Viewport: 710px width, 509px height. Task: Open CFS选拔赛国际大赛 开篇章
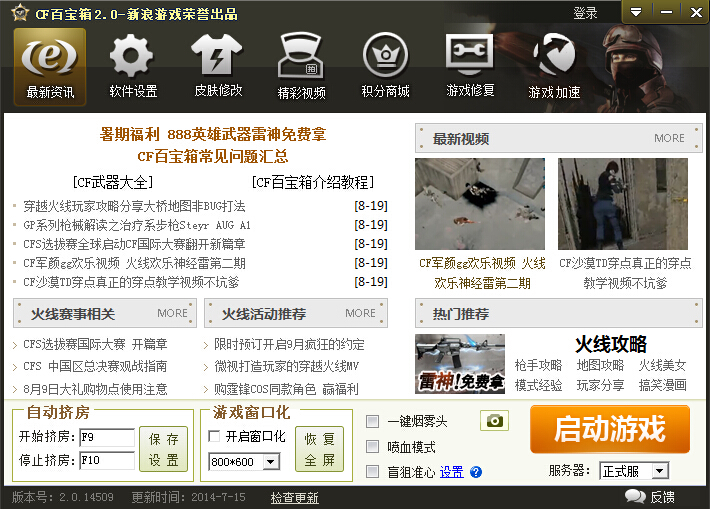click(x=96, y=345)
